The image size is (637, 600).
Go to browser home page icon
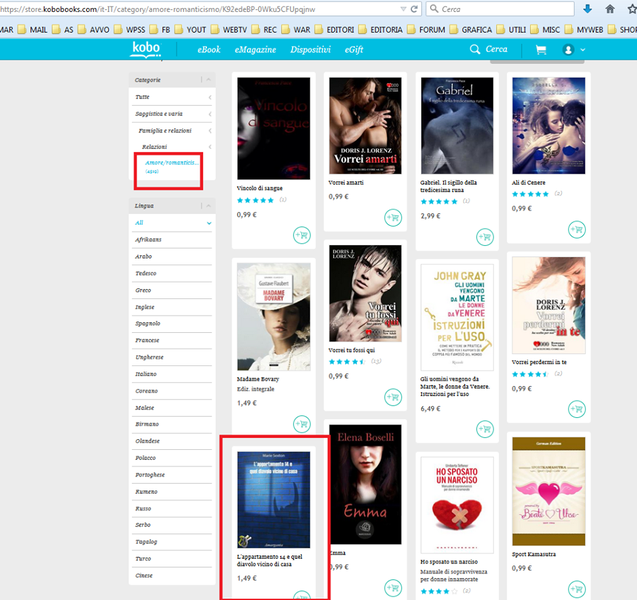[x=610, y=9]
